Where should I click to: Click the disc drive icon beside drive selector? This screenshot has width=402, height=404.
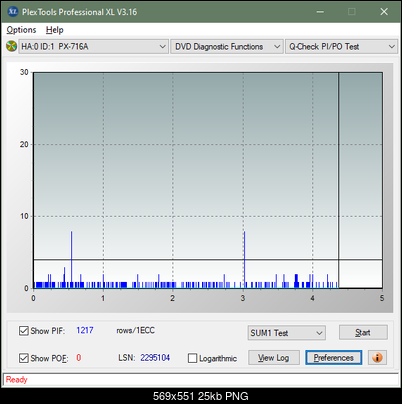(x=11, y=46)
